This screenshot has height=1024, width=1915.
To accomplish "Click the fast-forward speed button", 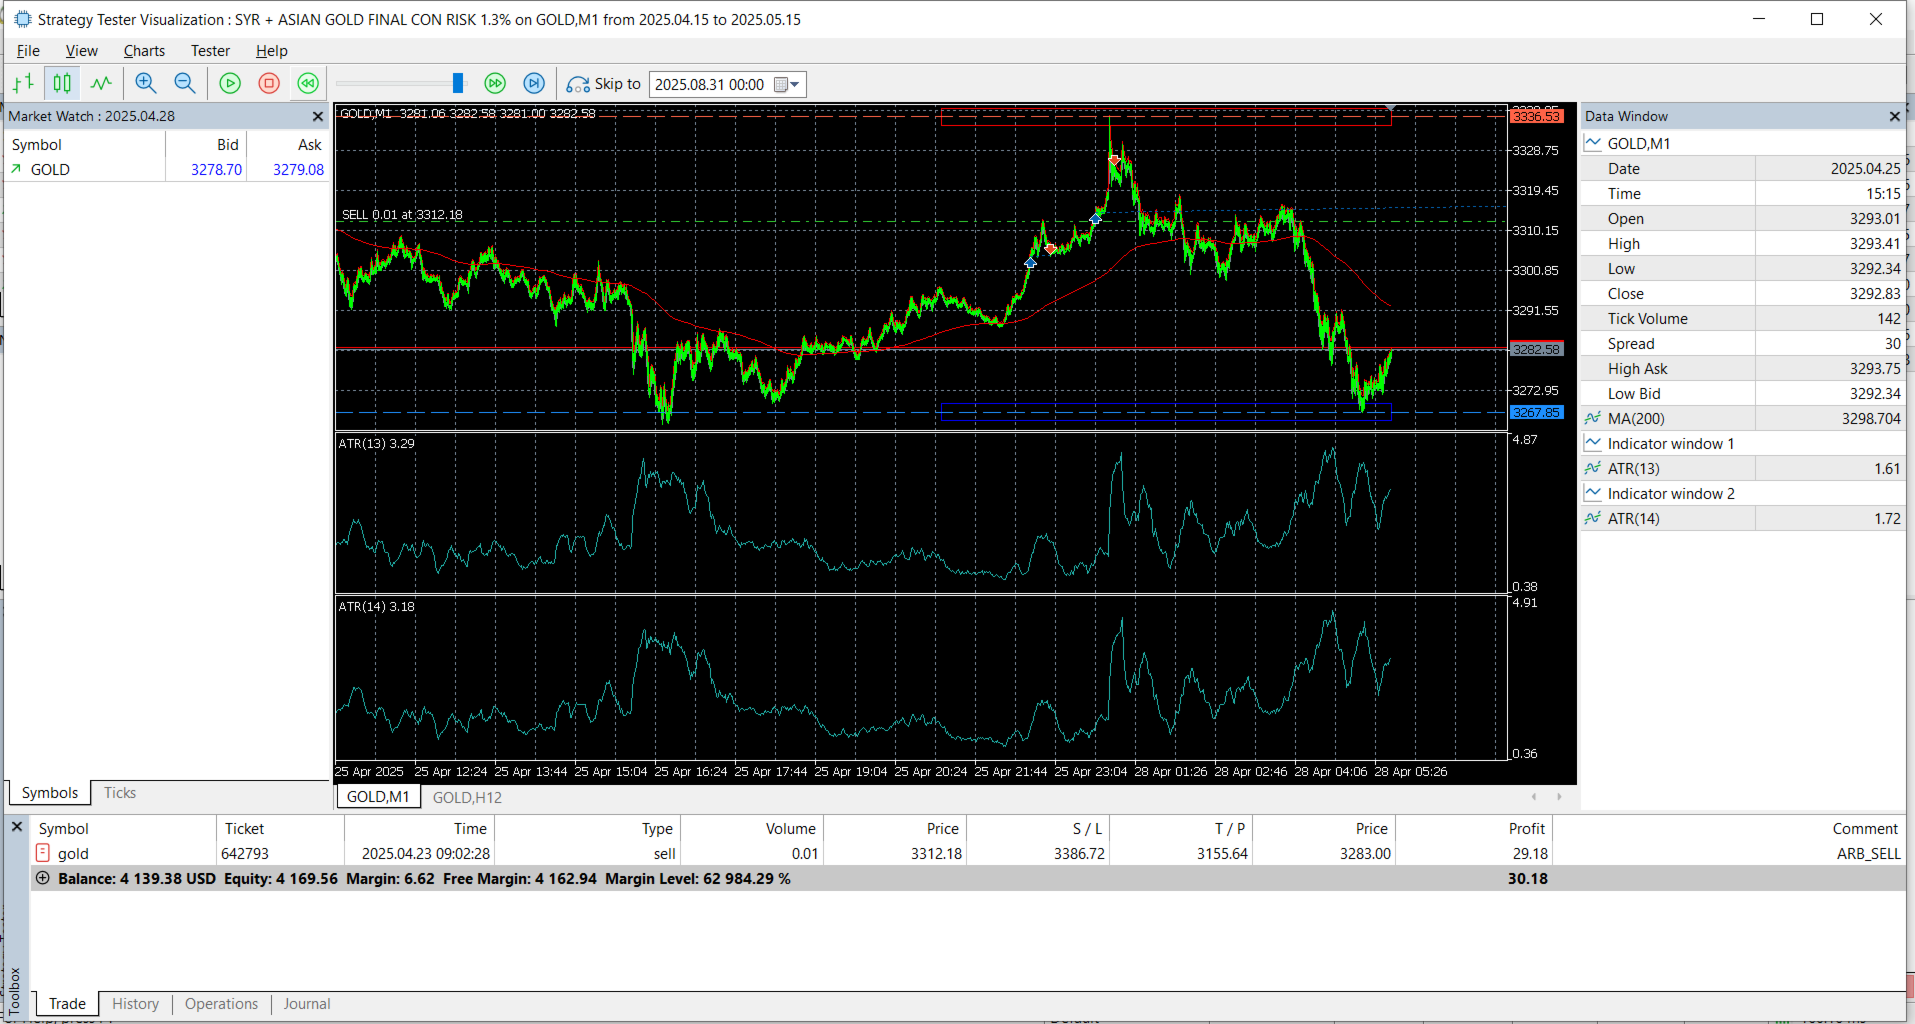I will click(x=495, y=84).
